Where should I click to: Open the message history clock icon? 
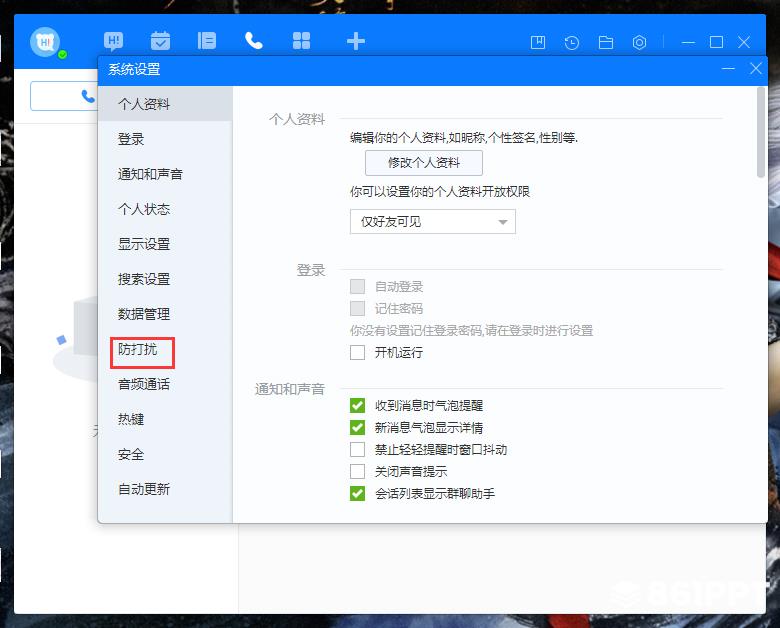coord(572,42)
